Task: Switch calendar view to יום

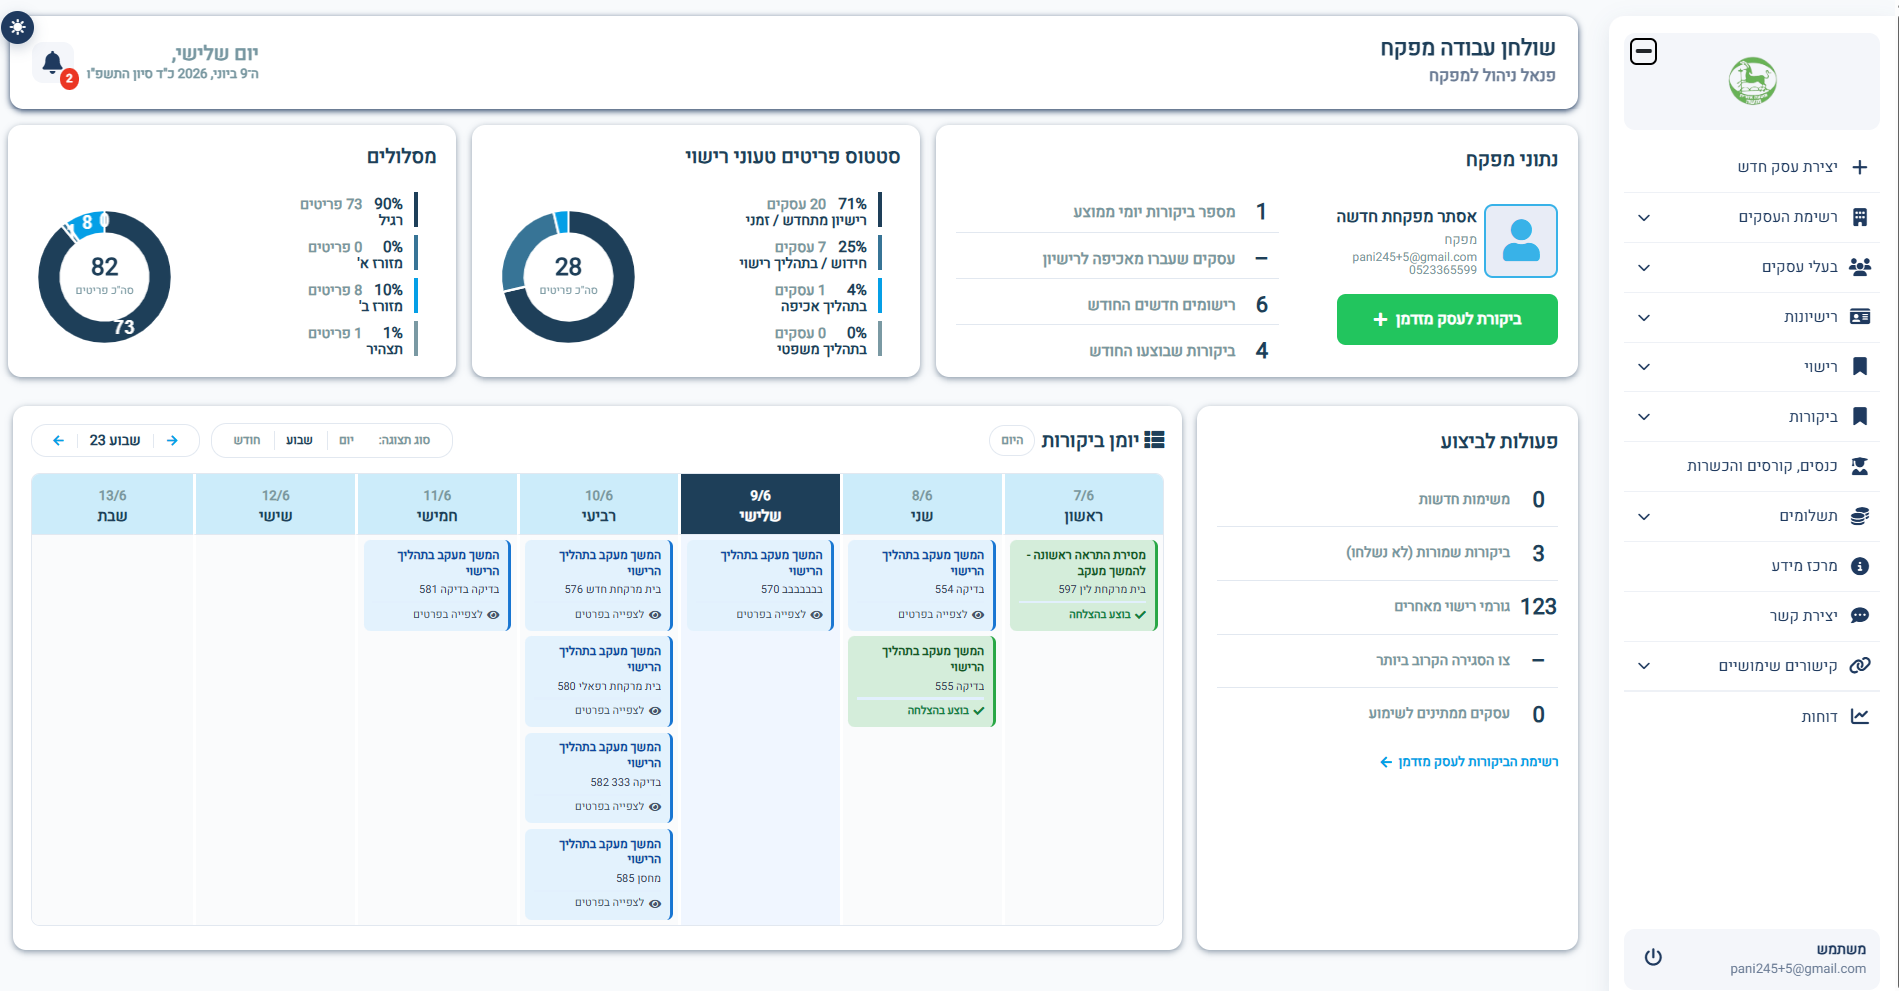Action: (346, 440)
